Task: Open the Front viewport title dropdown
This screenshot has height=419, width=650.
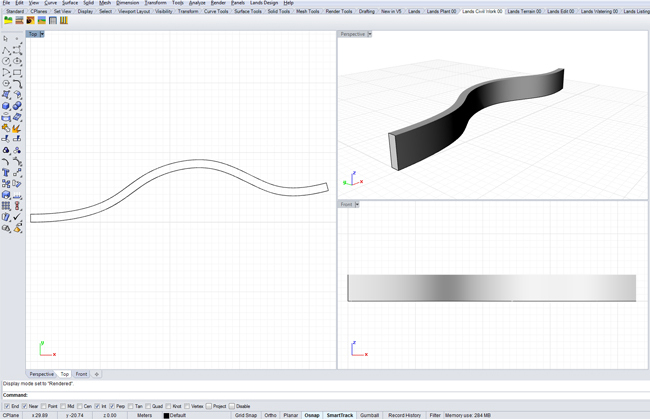Action: pos(357,204)
